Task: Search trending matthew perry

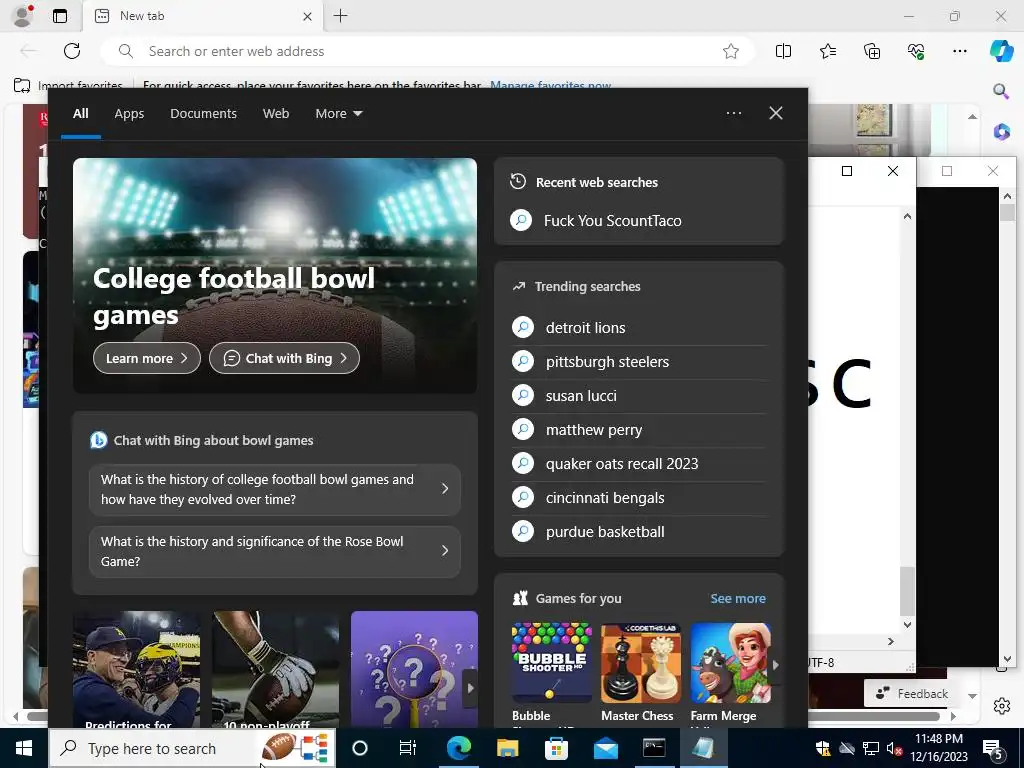Action: (x=639, y=429)
